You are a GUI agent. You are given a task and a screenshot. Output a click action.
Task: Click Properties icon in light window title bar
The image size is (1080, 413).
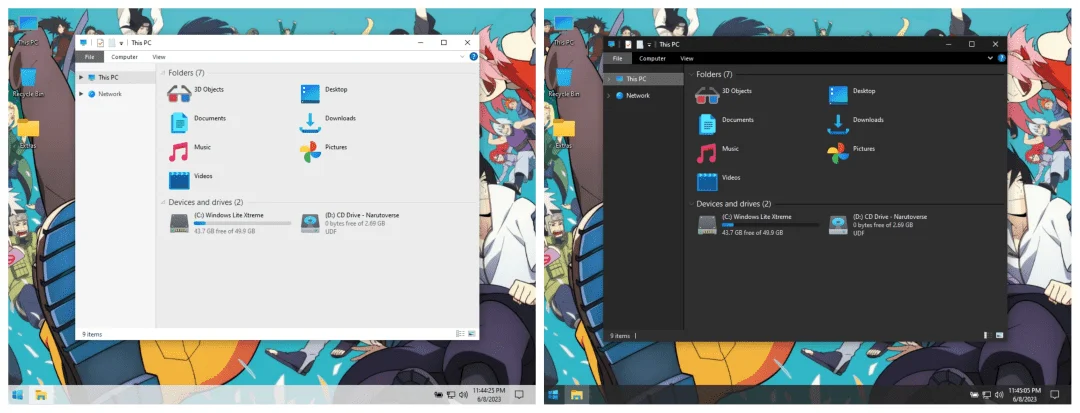pyautogui.click(x=100, y=43)
